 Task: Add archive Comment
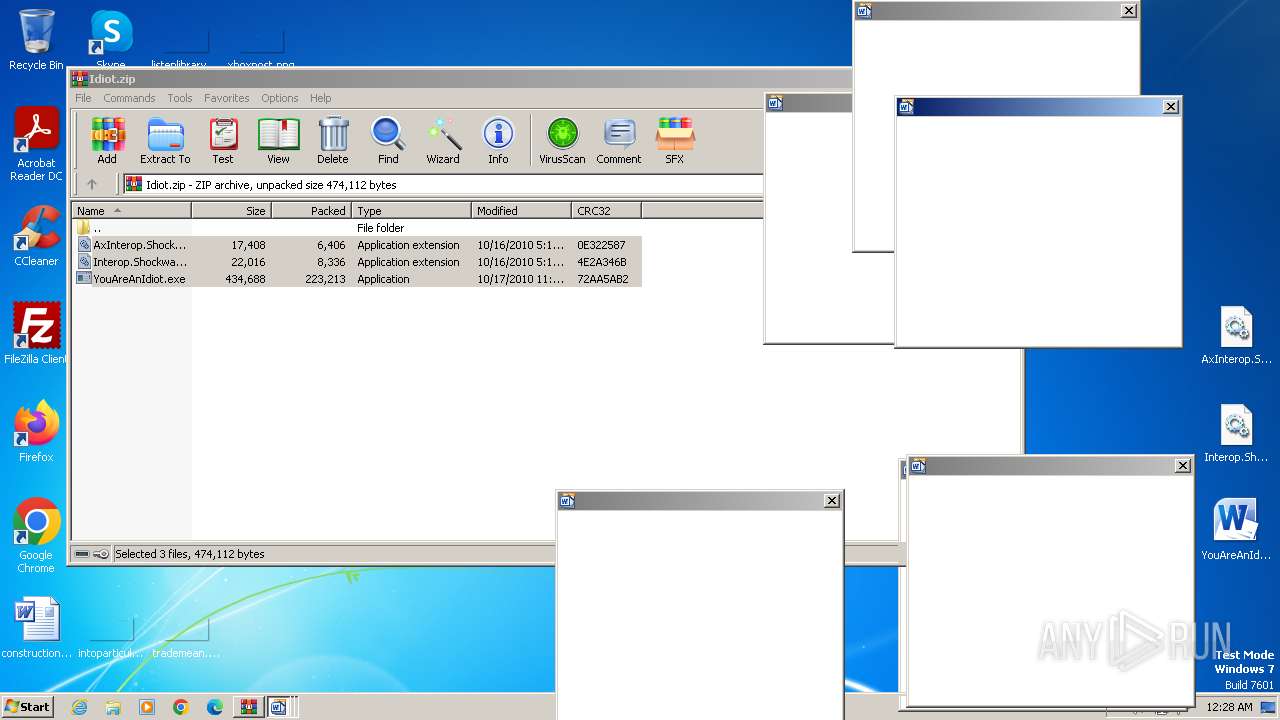(x=619, y=140)
